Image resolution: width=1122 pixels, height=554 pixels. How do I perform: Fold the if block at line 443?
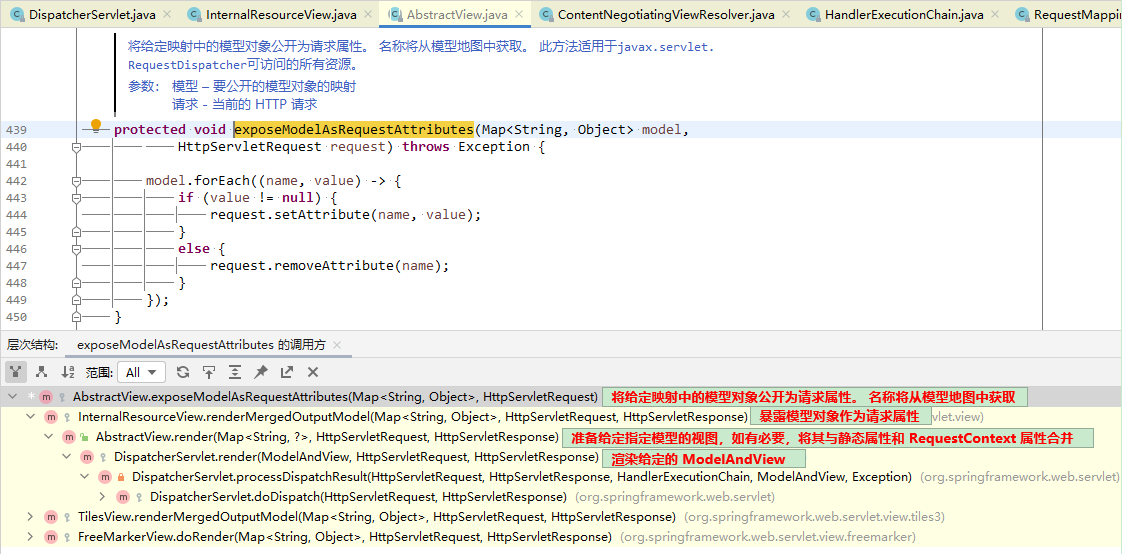click(77, 198)
